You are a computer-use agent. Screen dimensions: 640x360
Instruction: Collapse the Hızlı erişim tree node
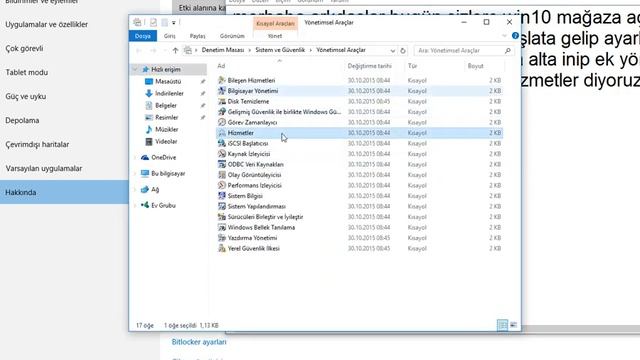click(x=135, y=69)
